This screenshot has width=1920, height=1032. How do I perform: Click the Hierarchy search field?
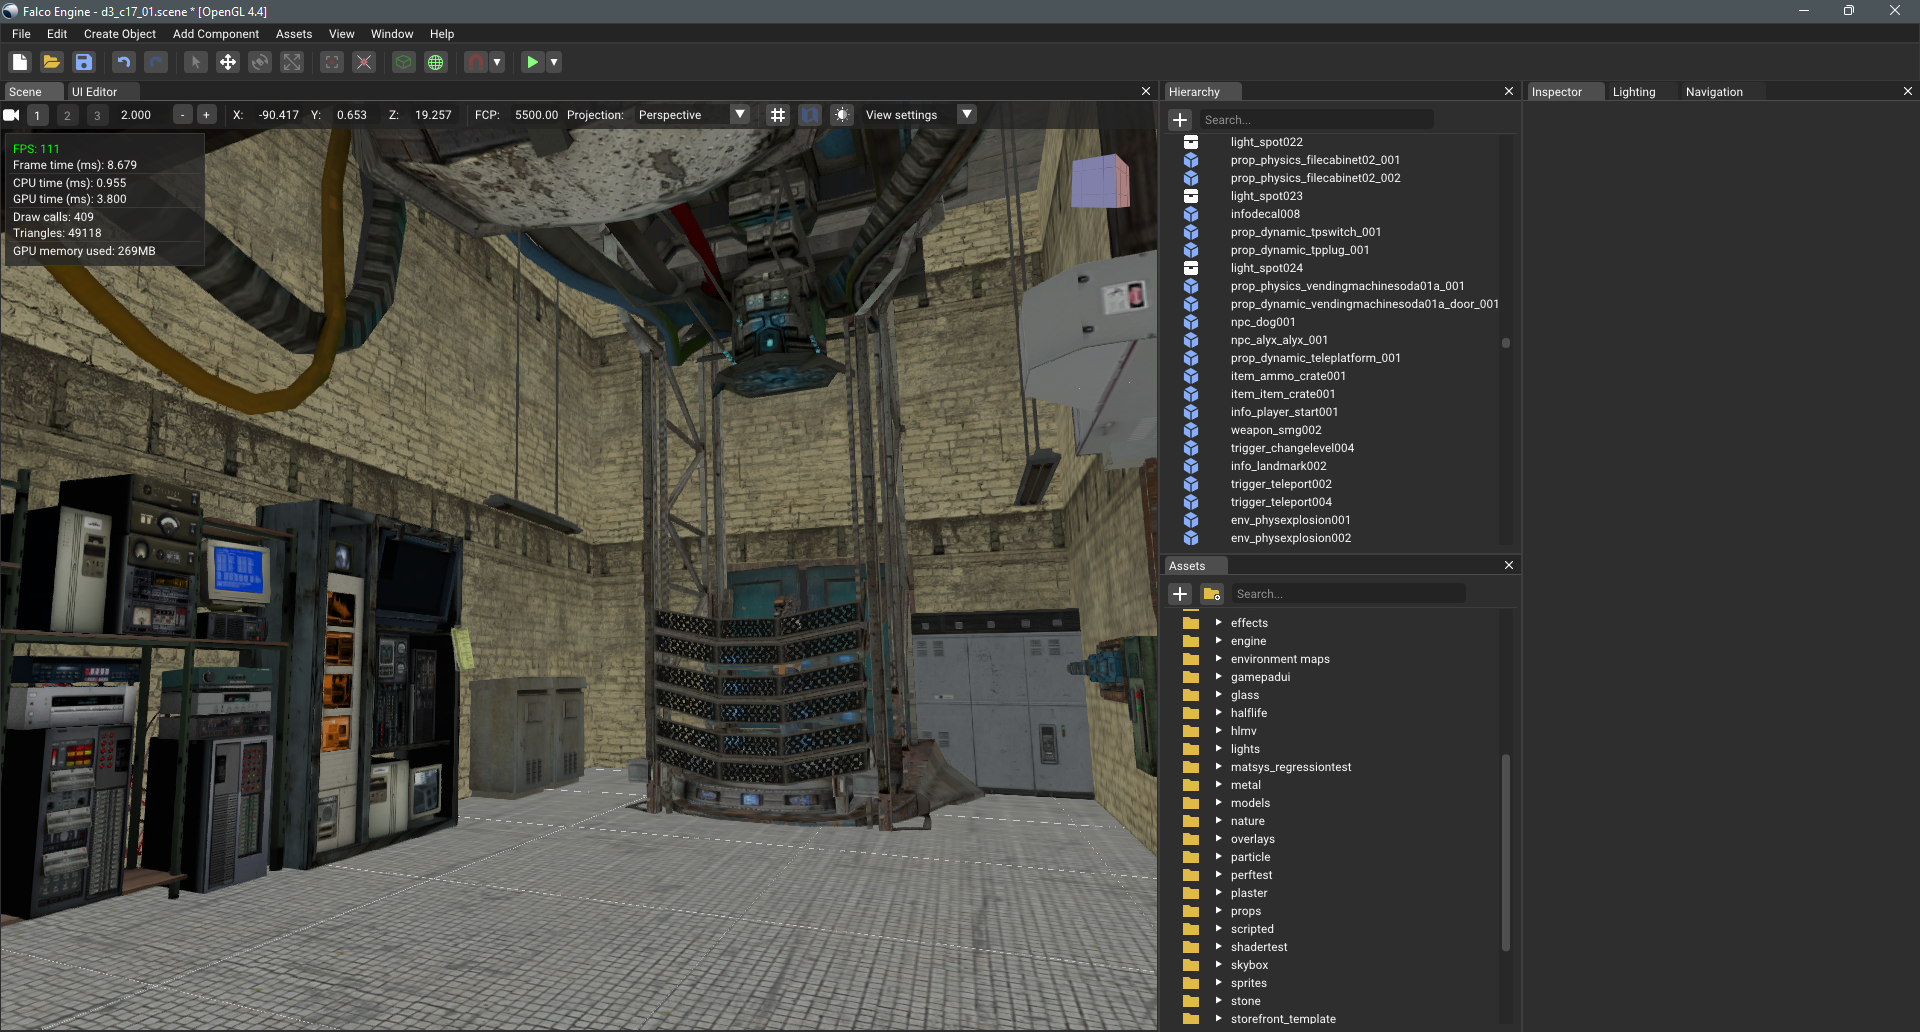coord(1316,120)
